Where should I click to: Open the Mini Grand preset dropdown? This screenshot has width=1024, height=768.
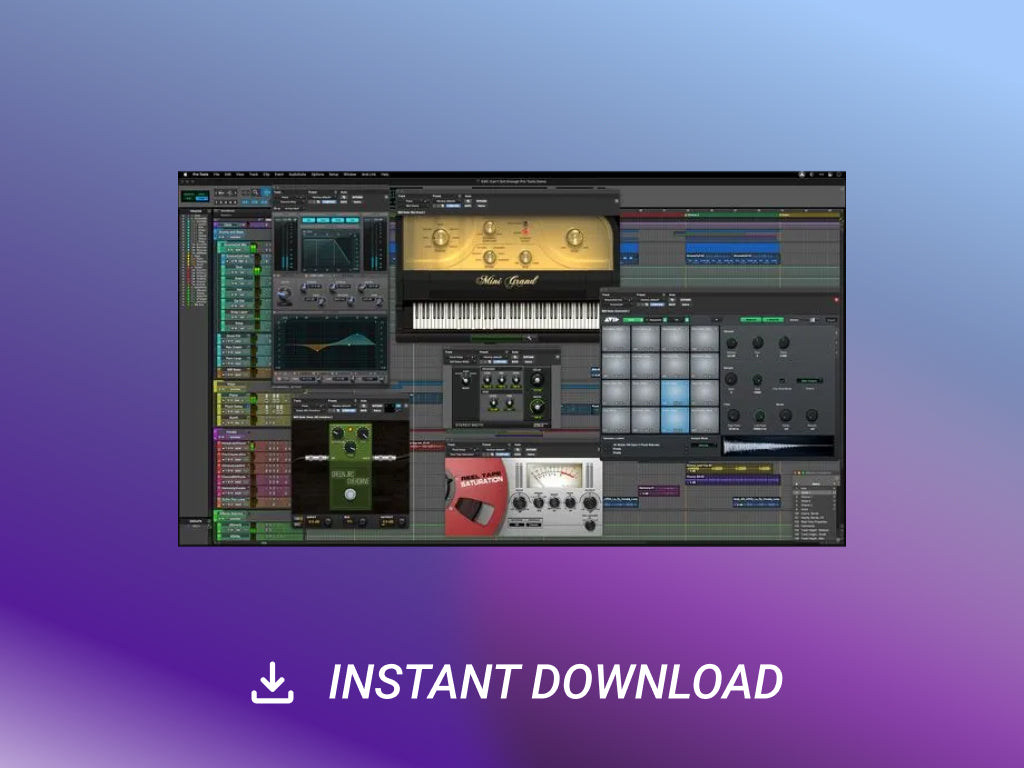click(x=448, y=201)
